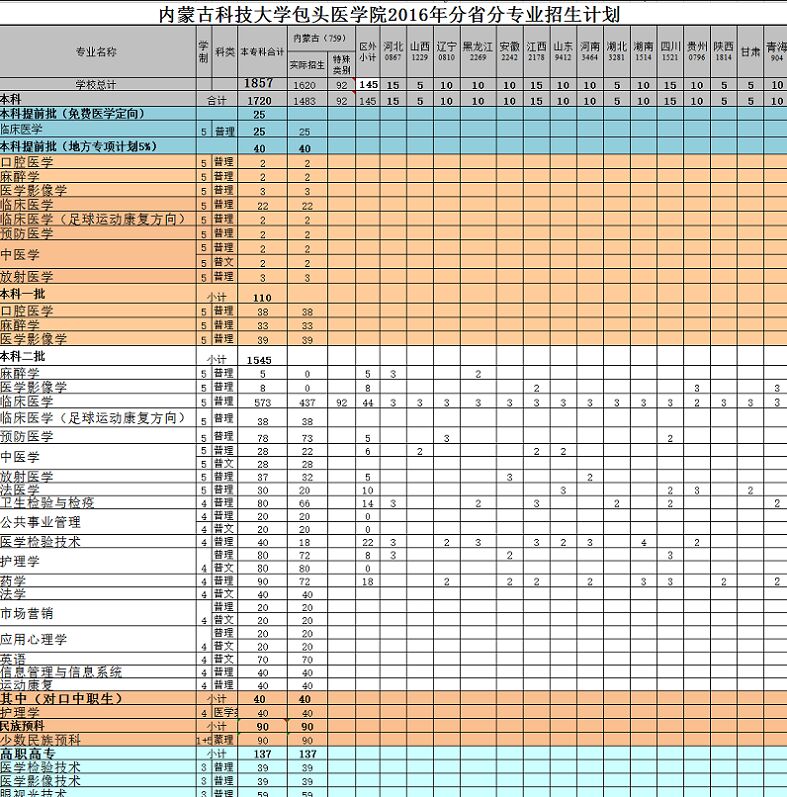Image resolution: width=787 pixels, height=797 pixels.
Task: Select the 少数民族预科 row label
Action: tap(41, 740)
